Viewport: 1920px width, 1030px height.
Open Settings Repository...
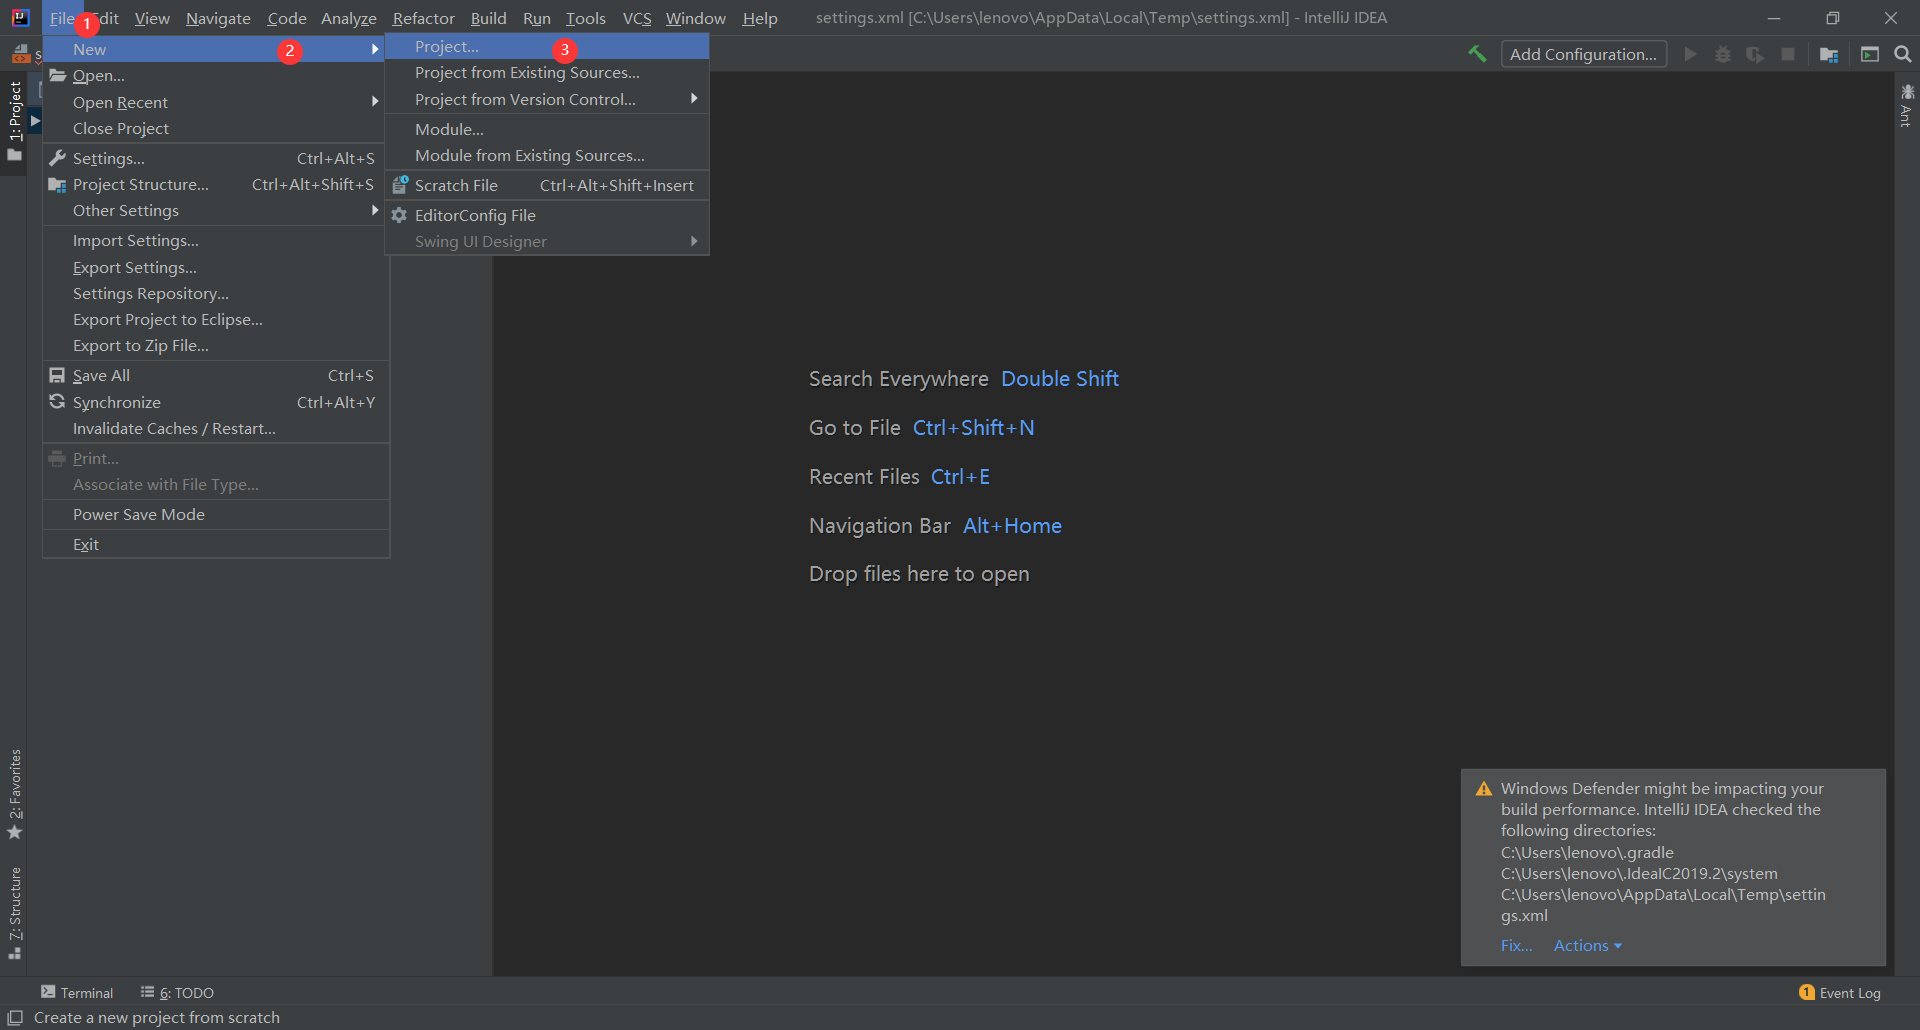click(x=215, y=294)
